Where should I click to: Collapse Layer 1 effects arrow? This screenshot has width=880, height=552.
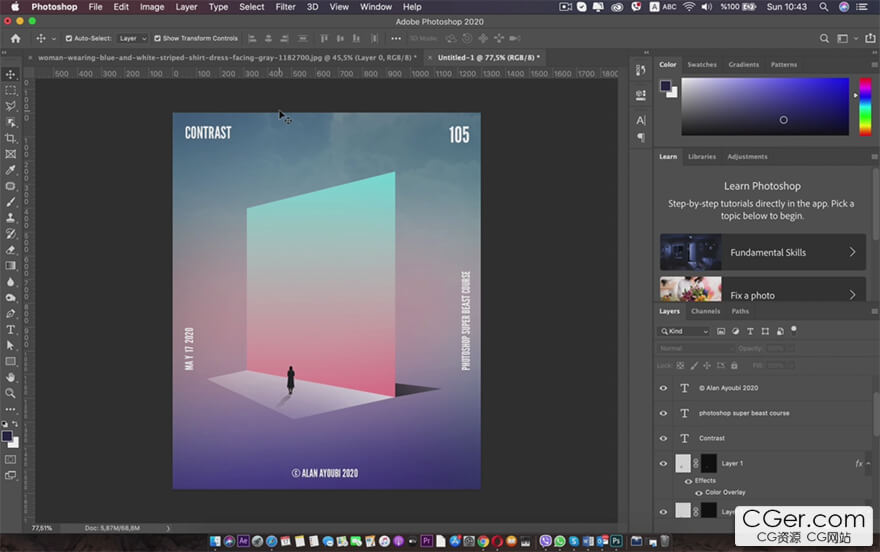(868, 463)
